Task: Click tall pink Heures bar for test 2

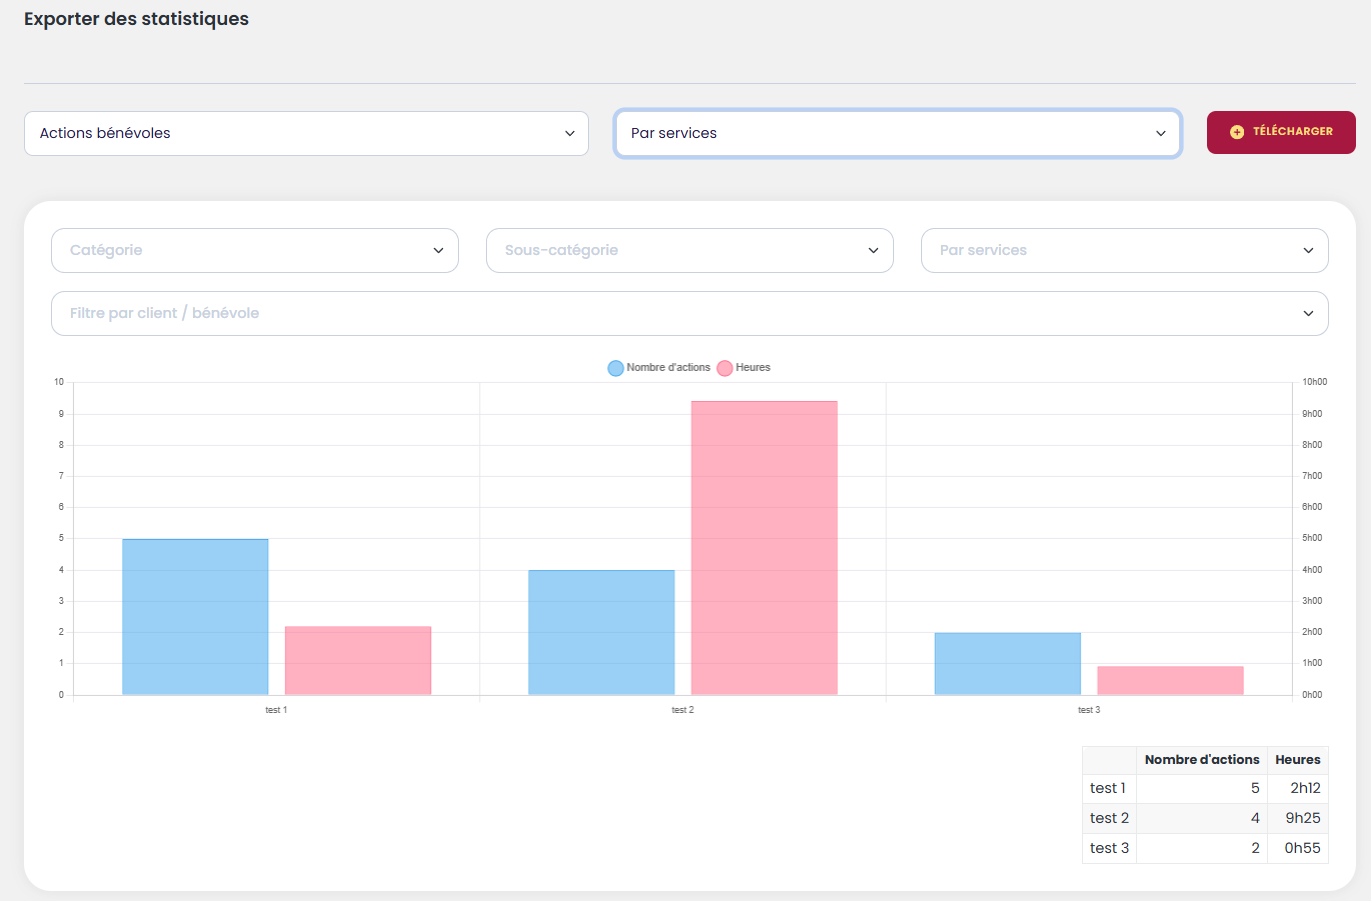Action: [x=764, y=547]
